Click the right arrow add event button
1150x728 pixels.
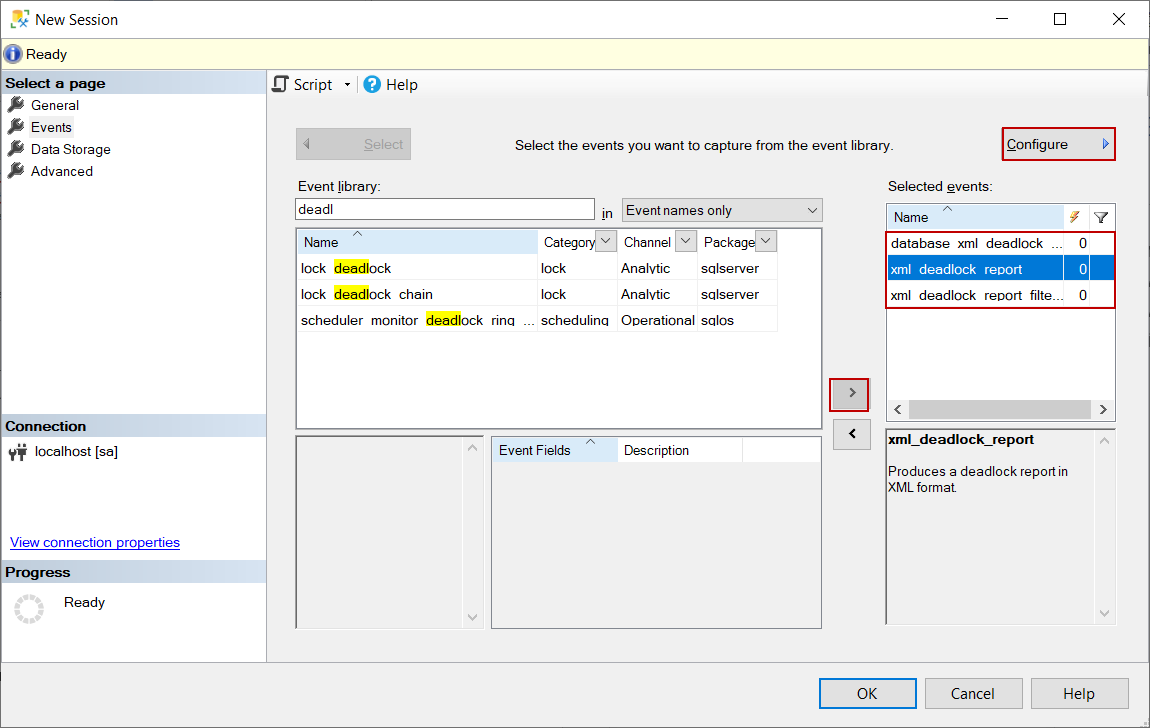tap(851, 394)
